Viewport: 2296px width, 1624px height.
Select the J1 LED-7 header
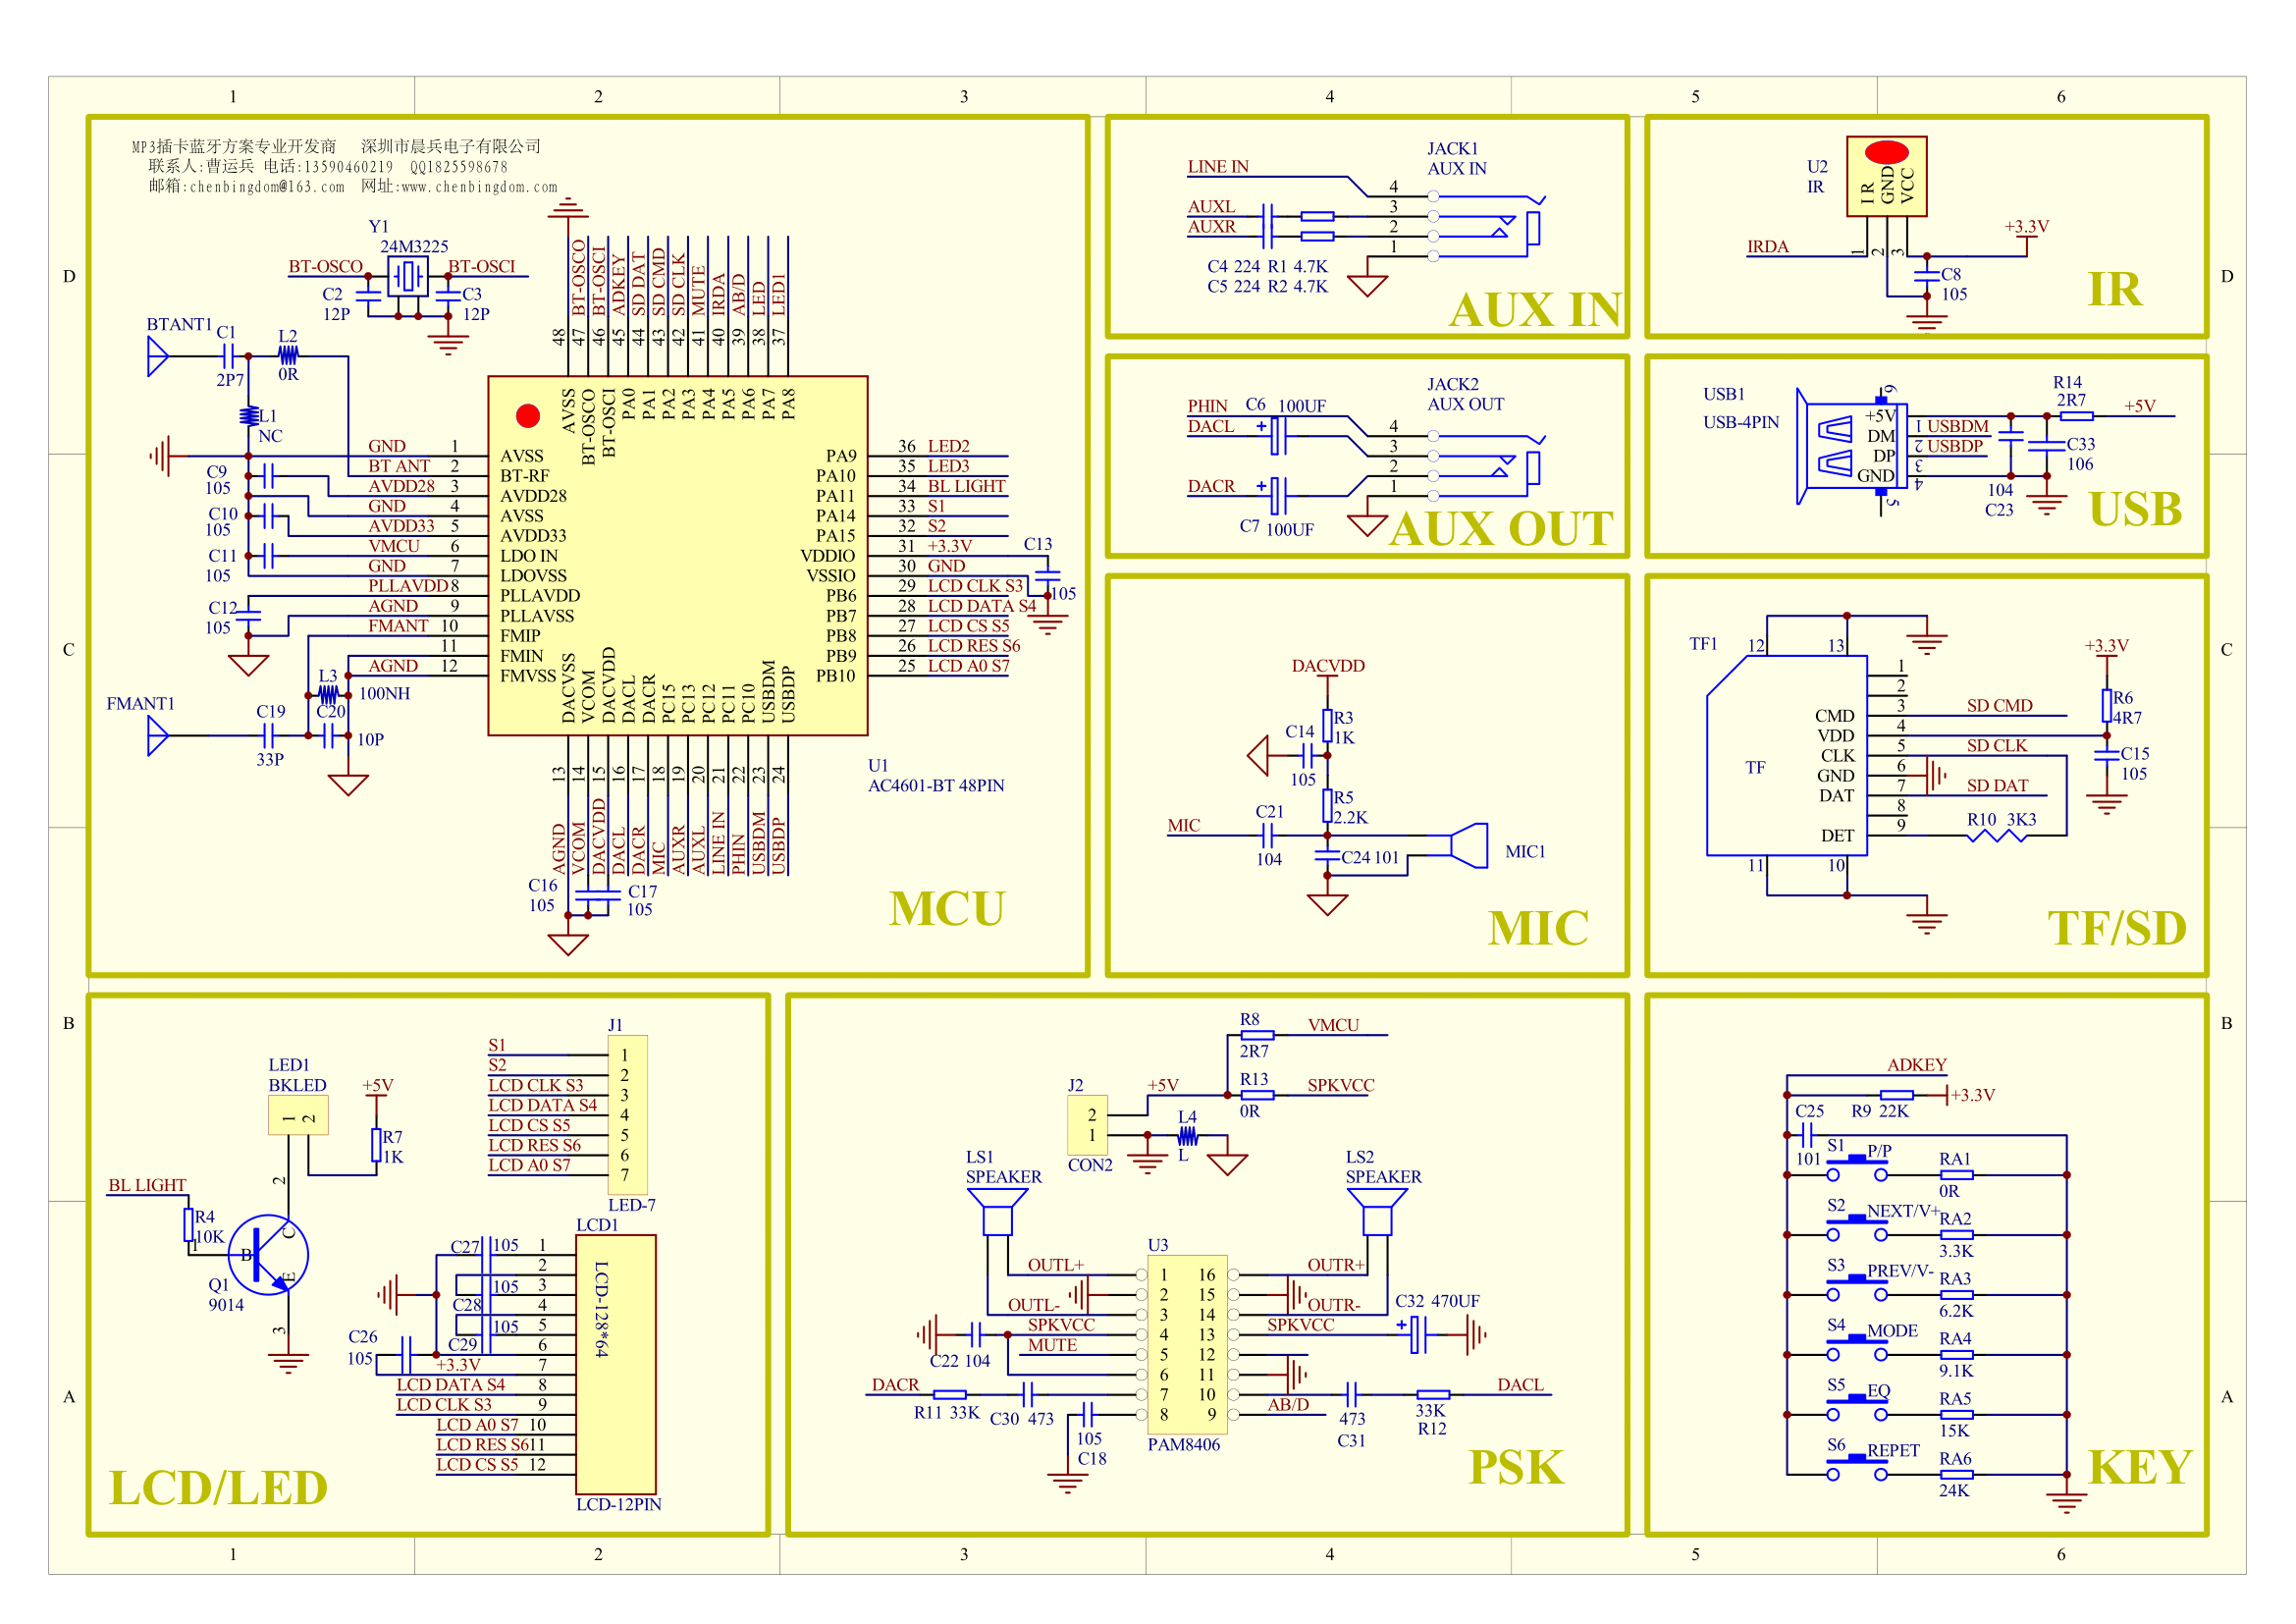tap(627, 1116)
